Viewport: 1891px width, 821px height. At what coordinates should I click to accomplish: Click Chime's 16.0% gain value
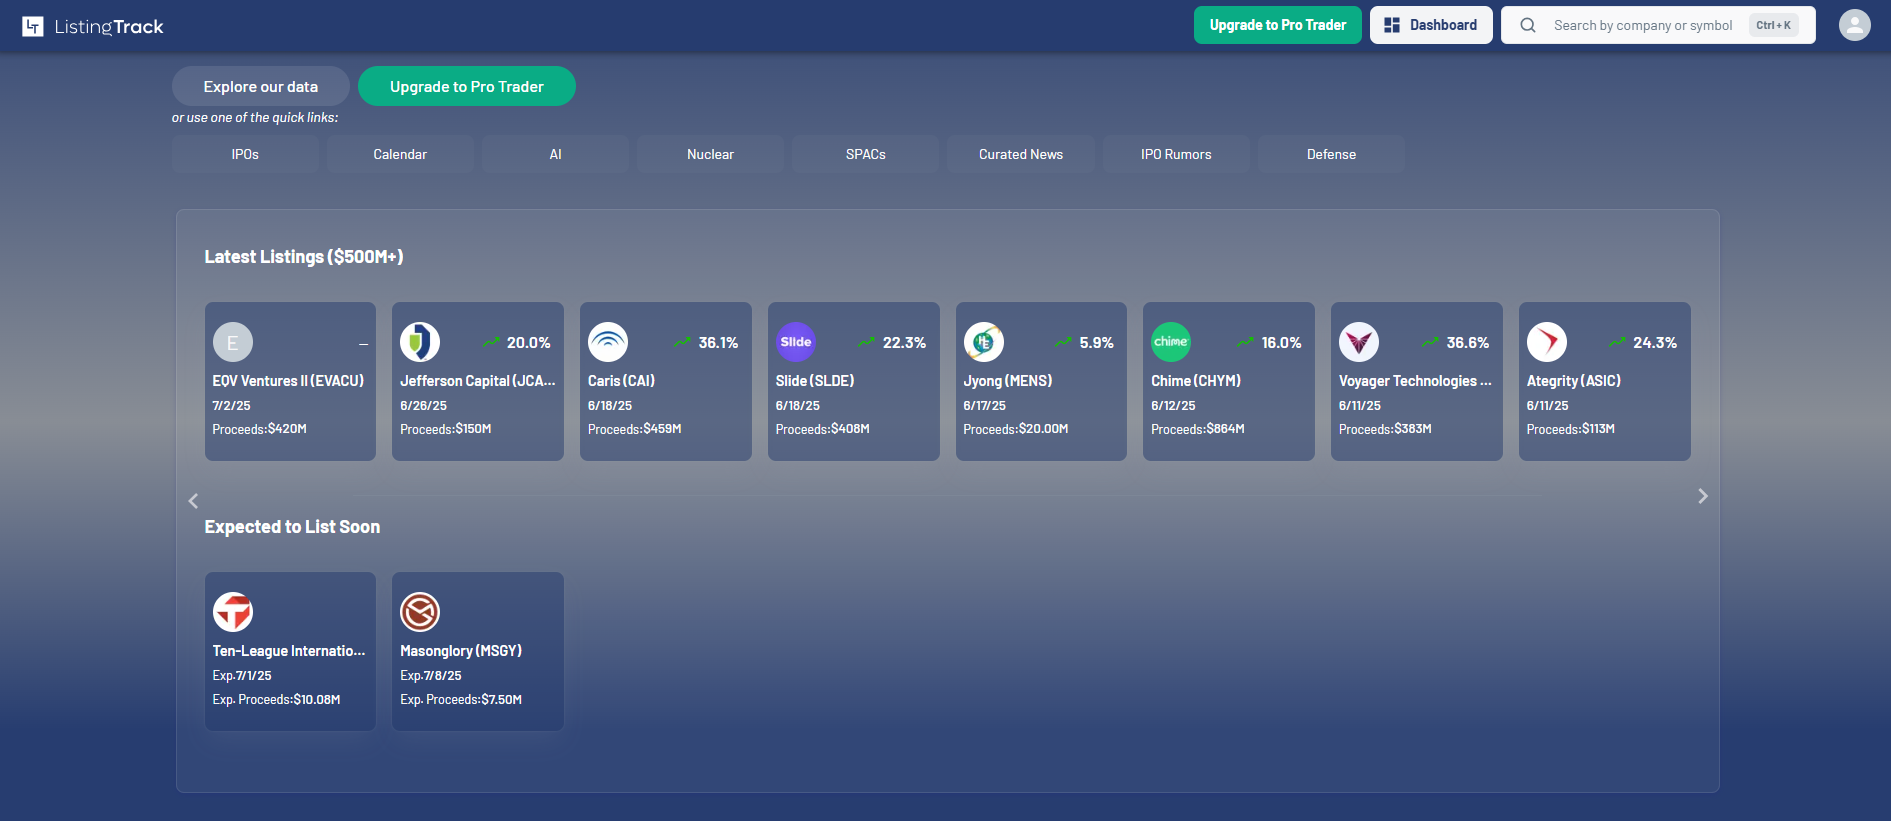1281,343
